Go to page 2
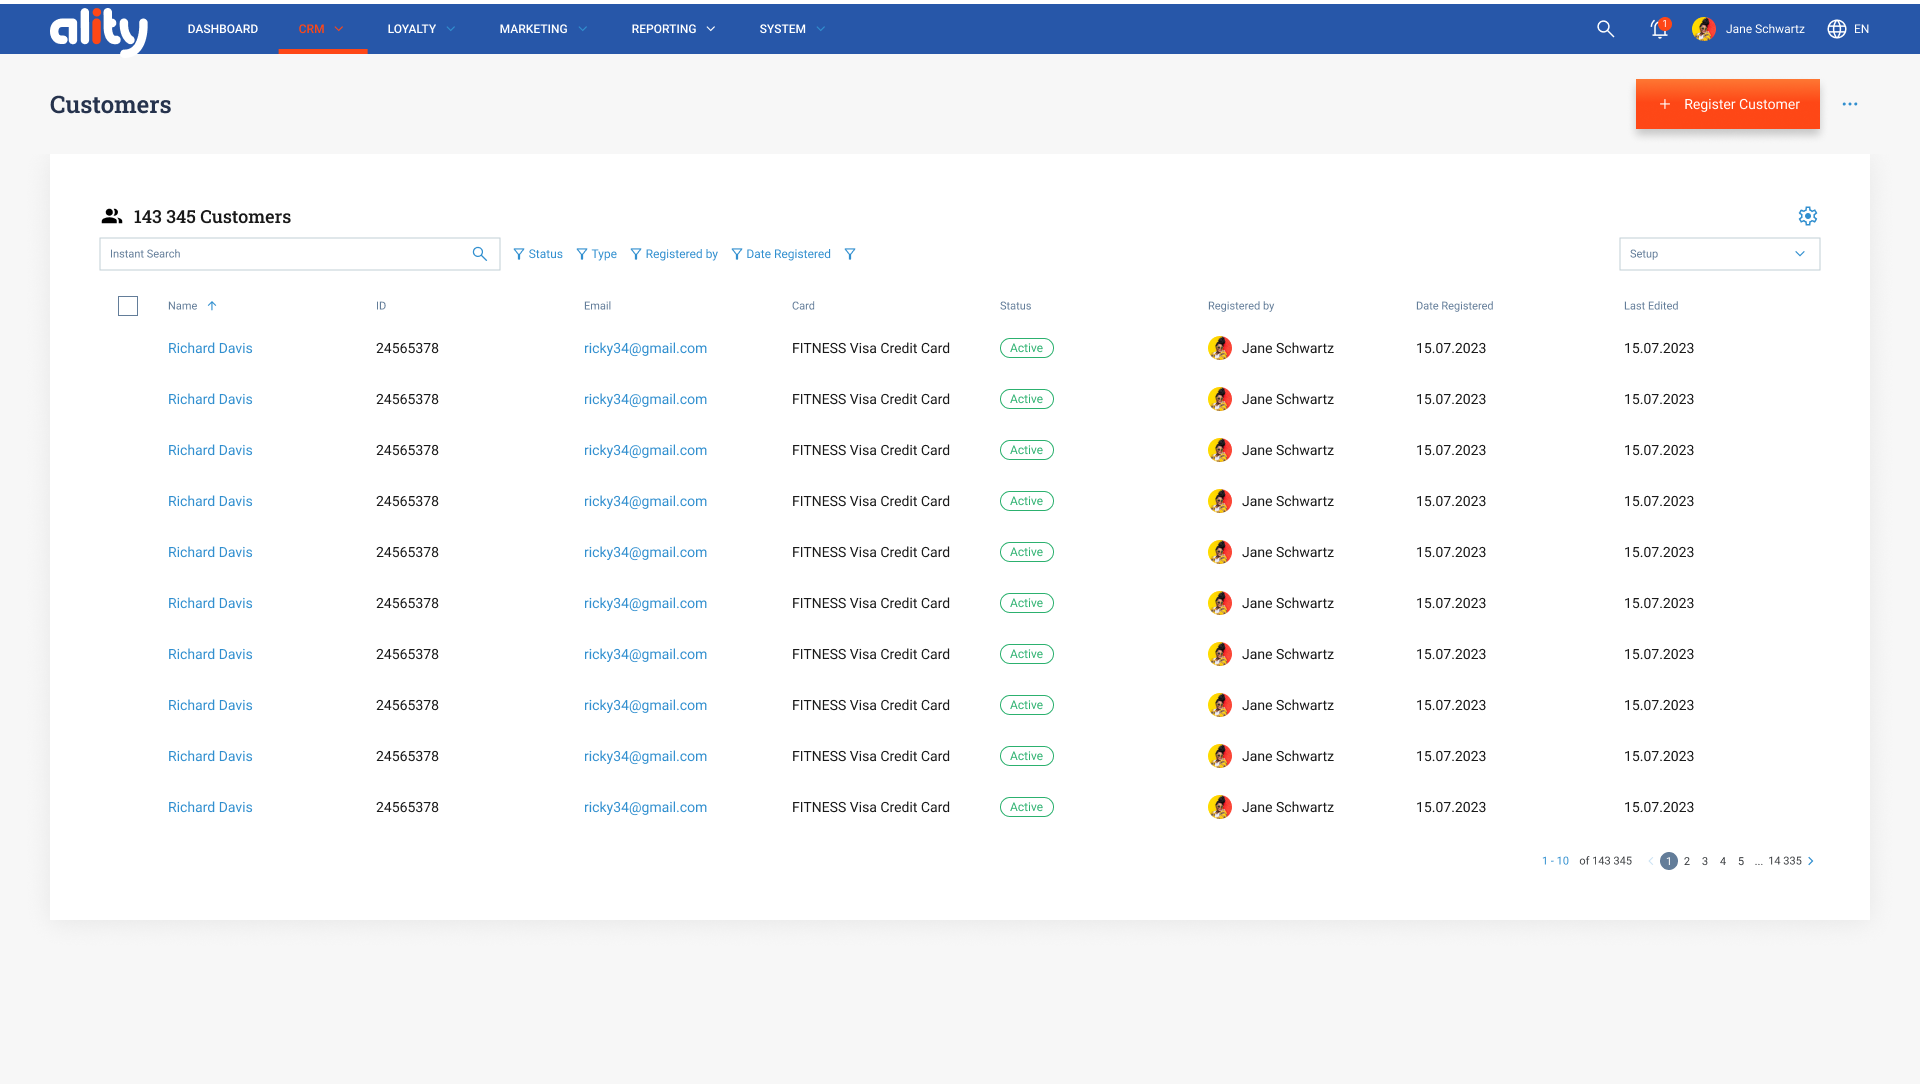 [x=1686, y=861]
